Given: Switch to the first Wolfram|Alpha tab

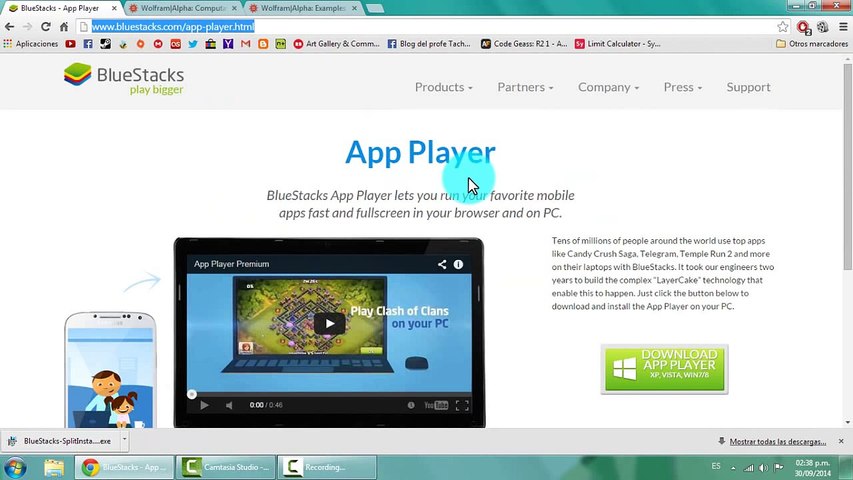Looking at the screenshot, I should coord(182,8).
